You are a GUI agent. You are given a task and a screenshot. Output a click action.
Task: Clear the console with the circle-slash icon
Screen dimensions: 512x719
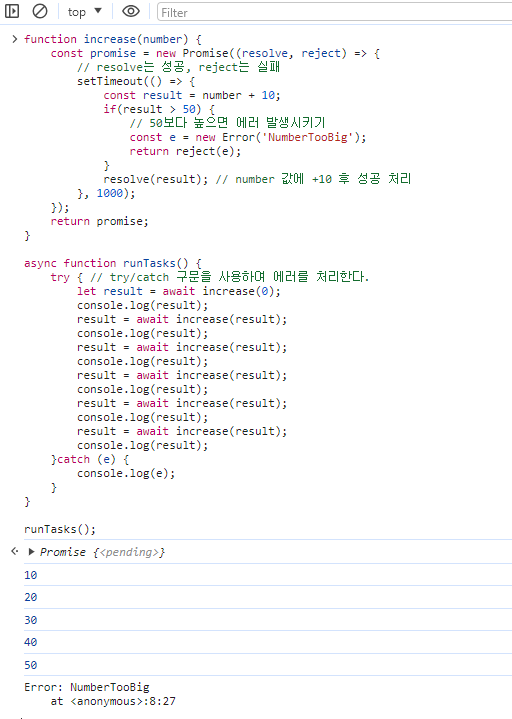click(40, 11)
